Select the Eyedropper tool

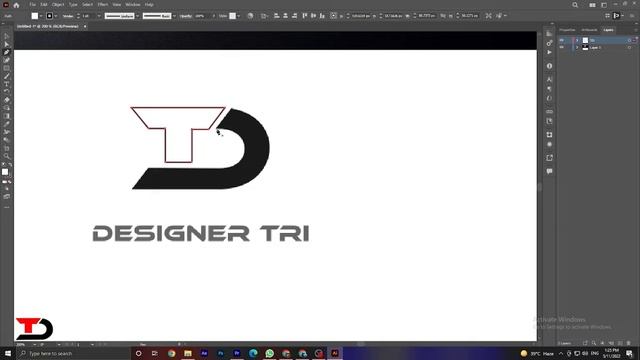point(7,124)
